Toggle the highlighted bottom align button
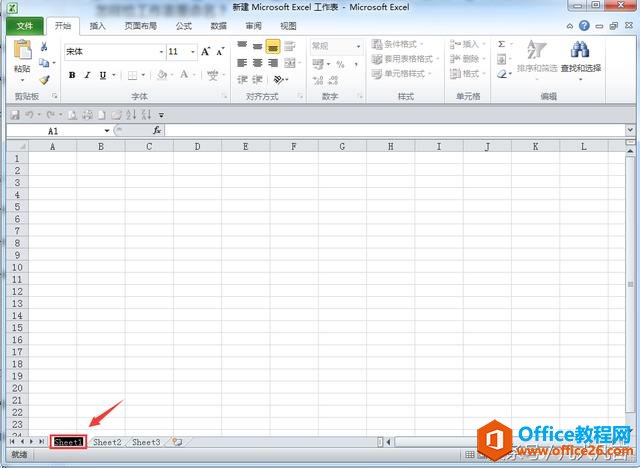 (x=273, y=47)
